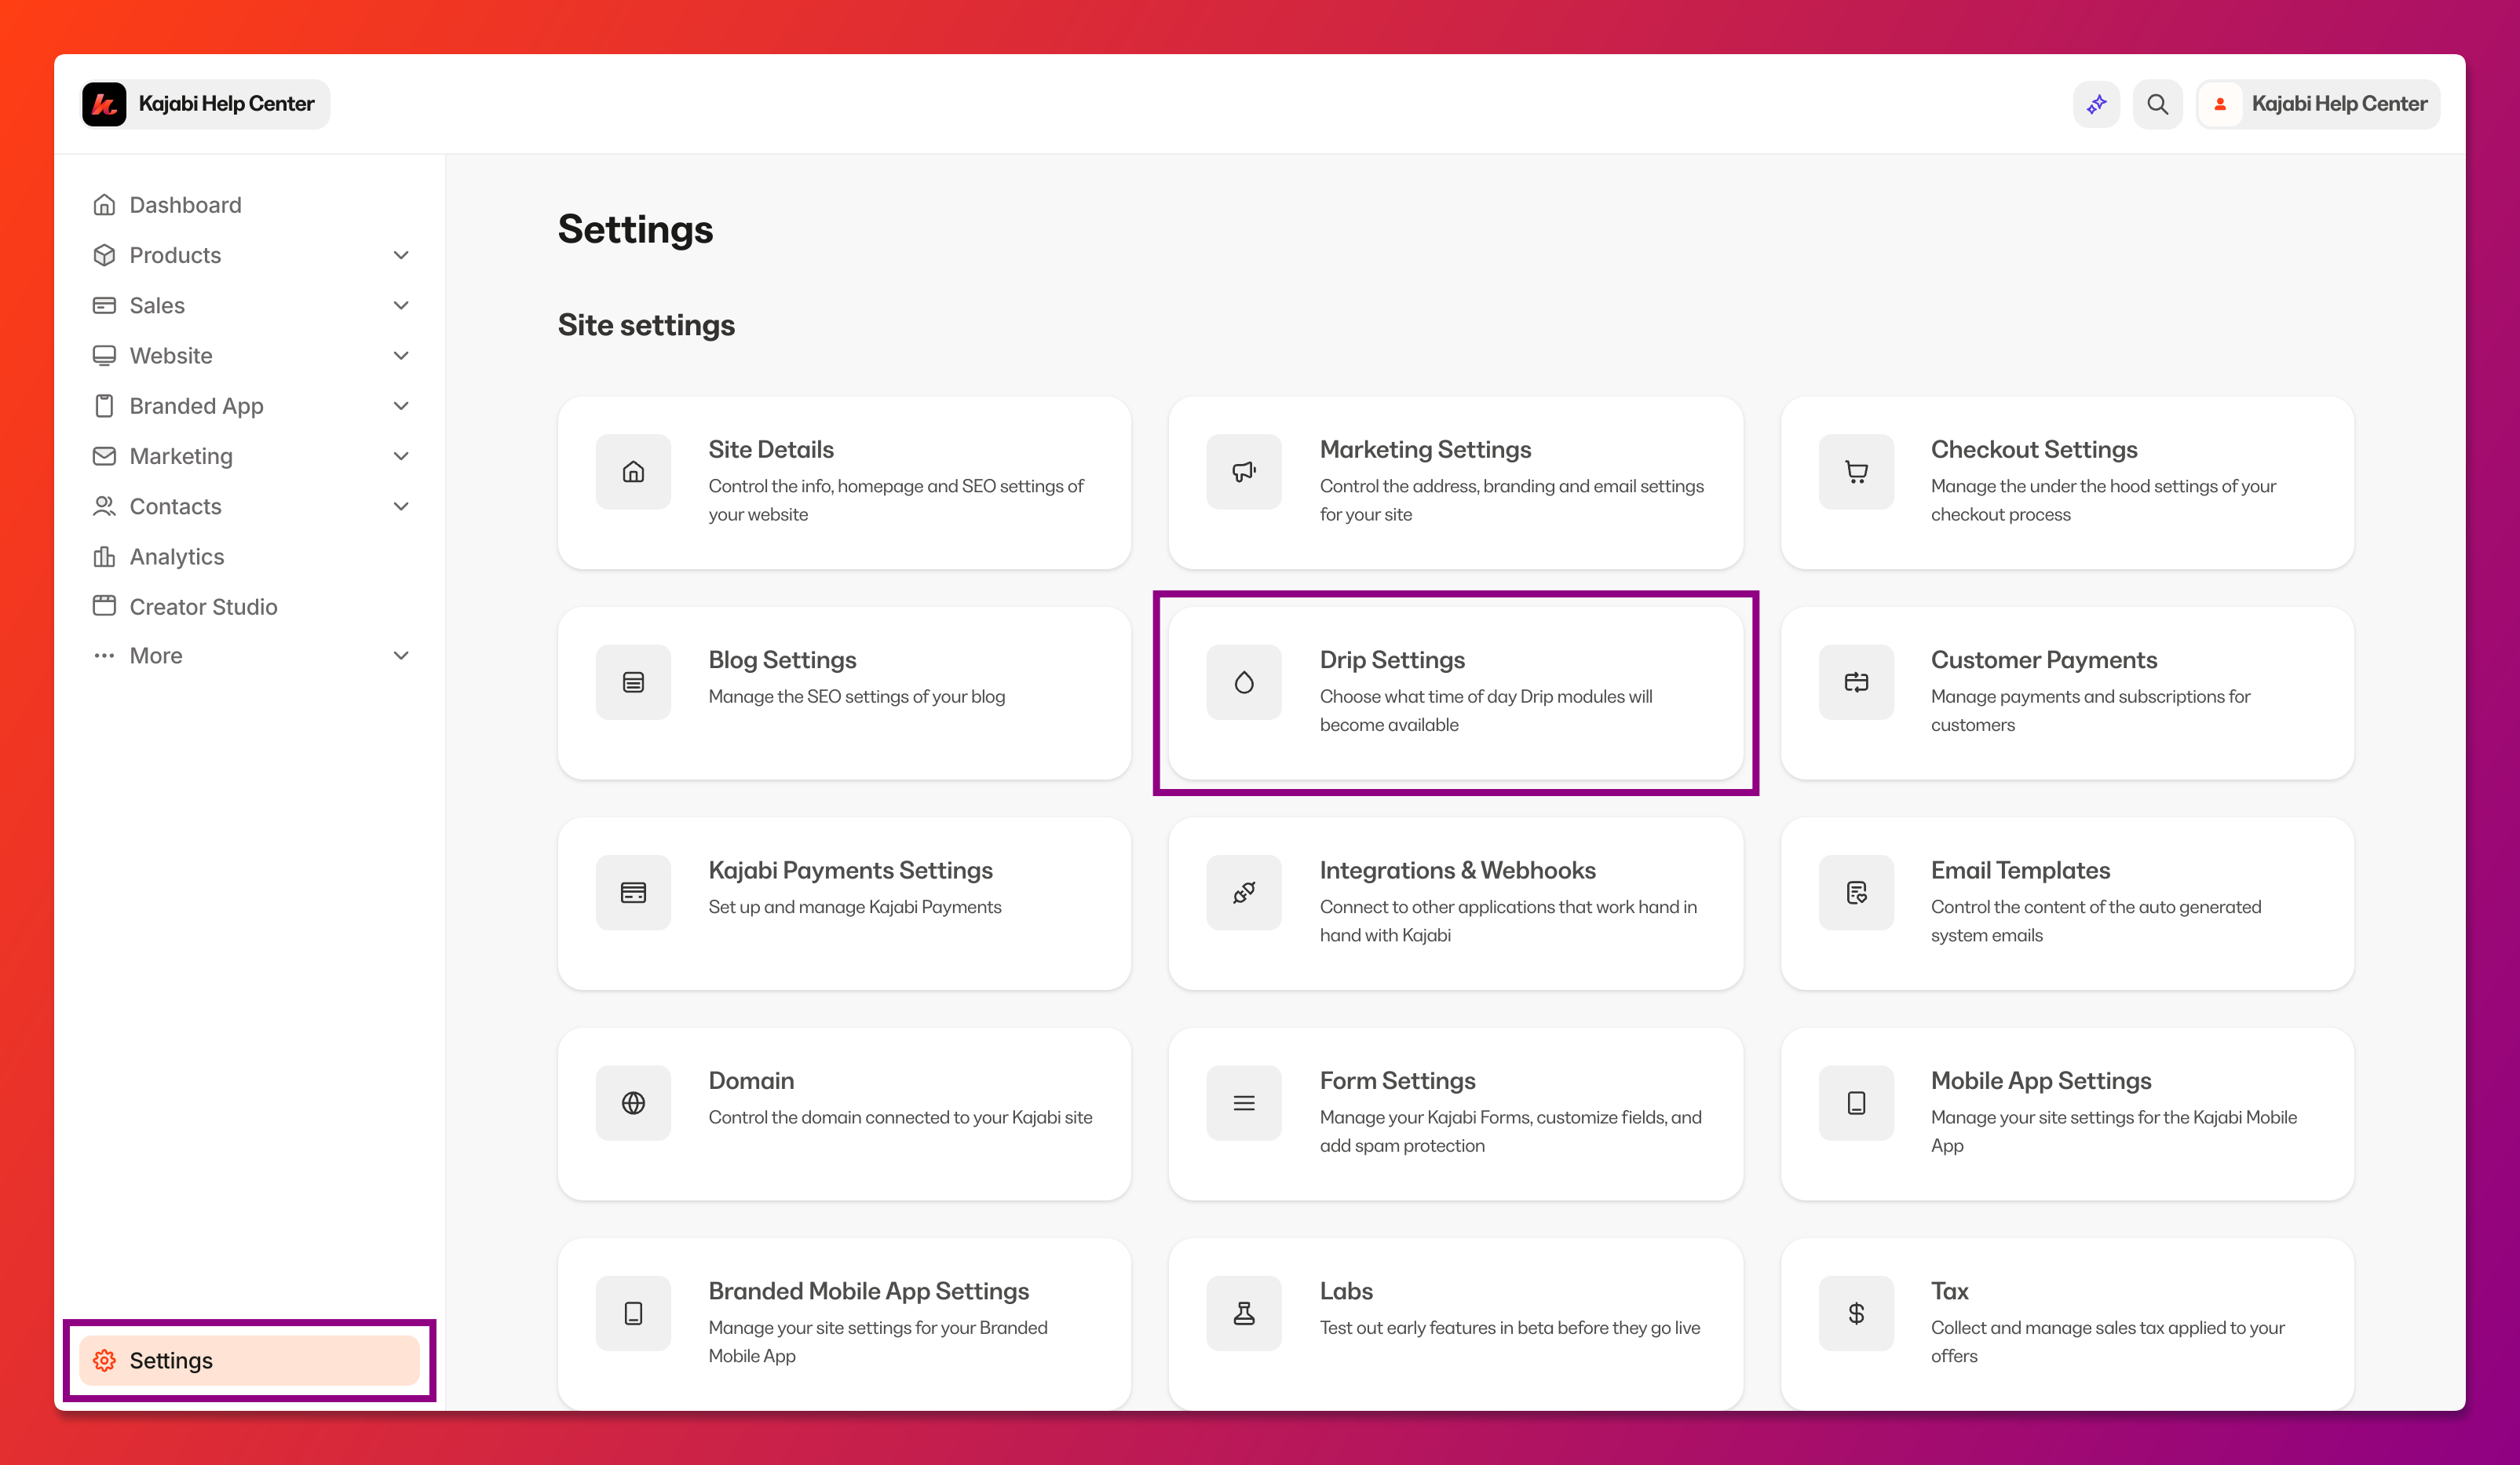The image size is (2520, 1465).
Task: Open the Tax card title
Action: point(1949,1291)
